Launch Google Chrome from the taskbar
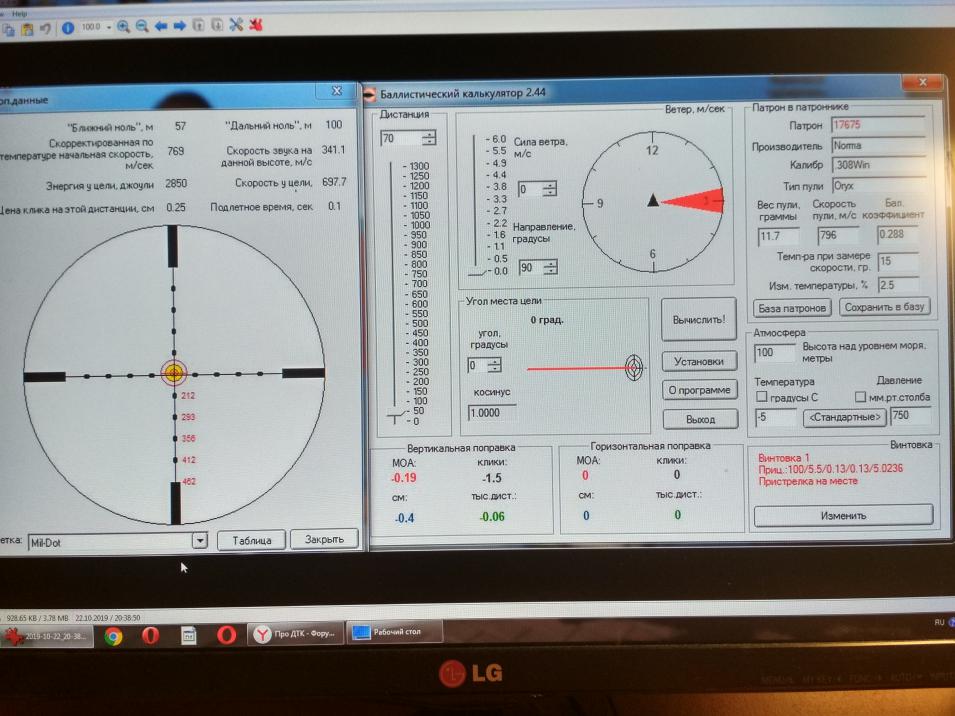This screenshot has height=716, width=955. pyautogui.click(x=113, y=636)
